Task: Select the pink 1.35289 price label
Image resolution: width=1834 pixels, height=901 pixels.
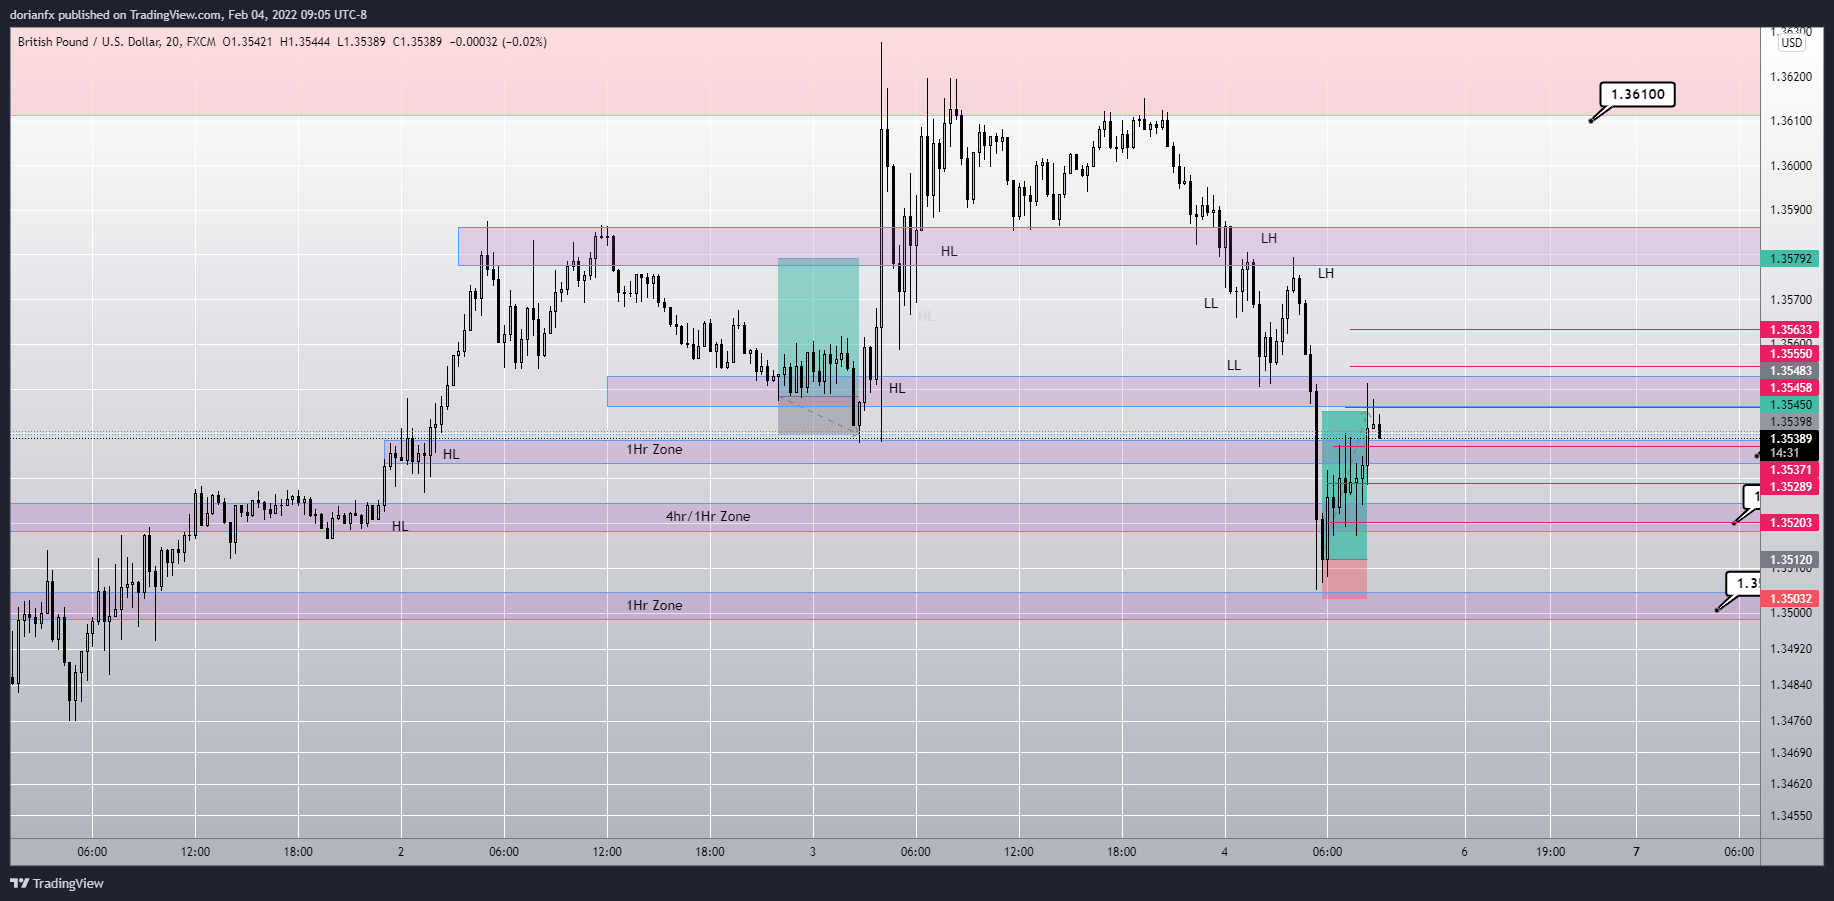Action: tap(1790, 487)
